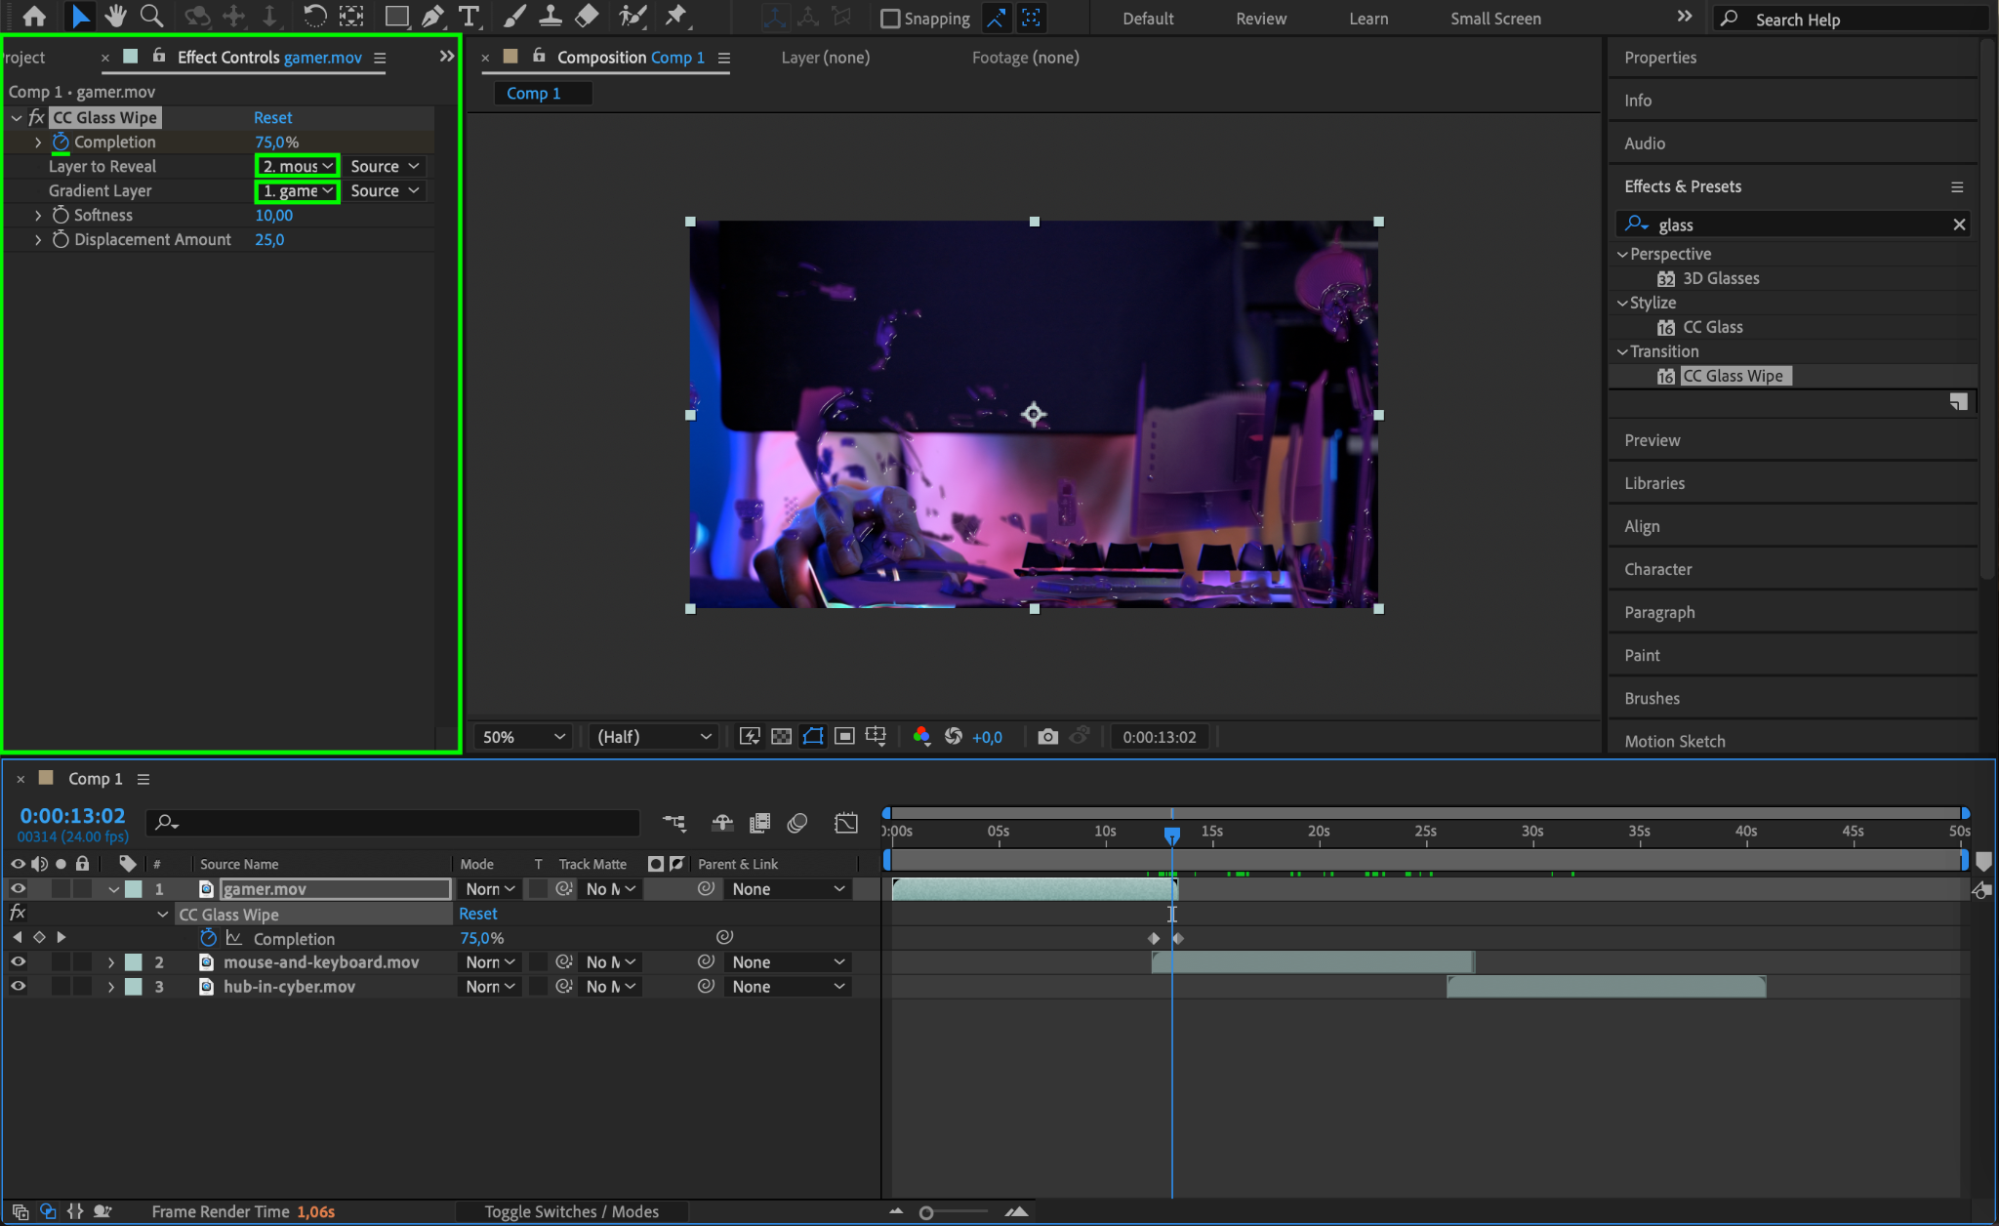Open the 50% magnification dropdown
Viewport: 1999px width, 1226px height.
524,737
